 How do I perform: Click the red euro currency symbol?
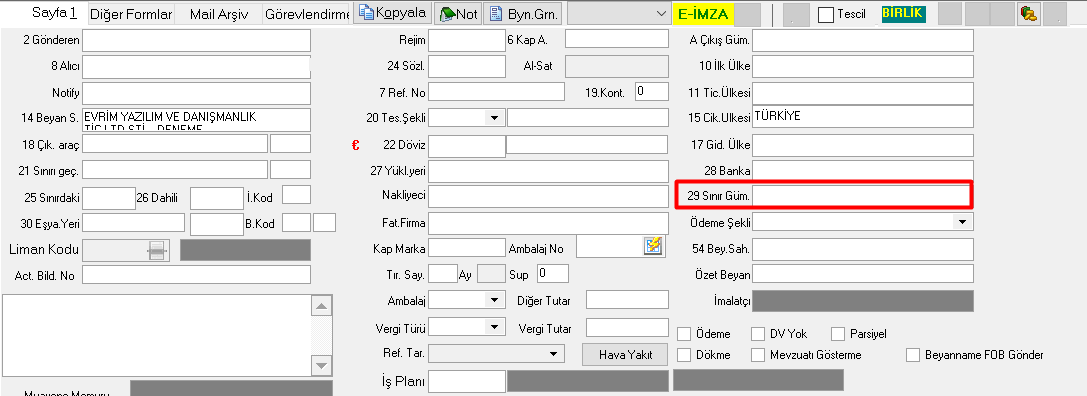pos(355,145)
